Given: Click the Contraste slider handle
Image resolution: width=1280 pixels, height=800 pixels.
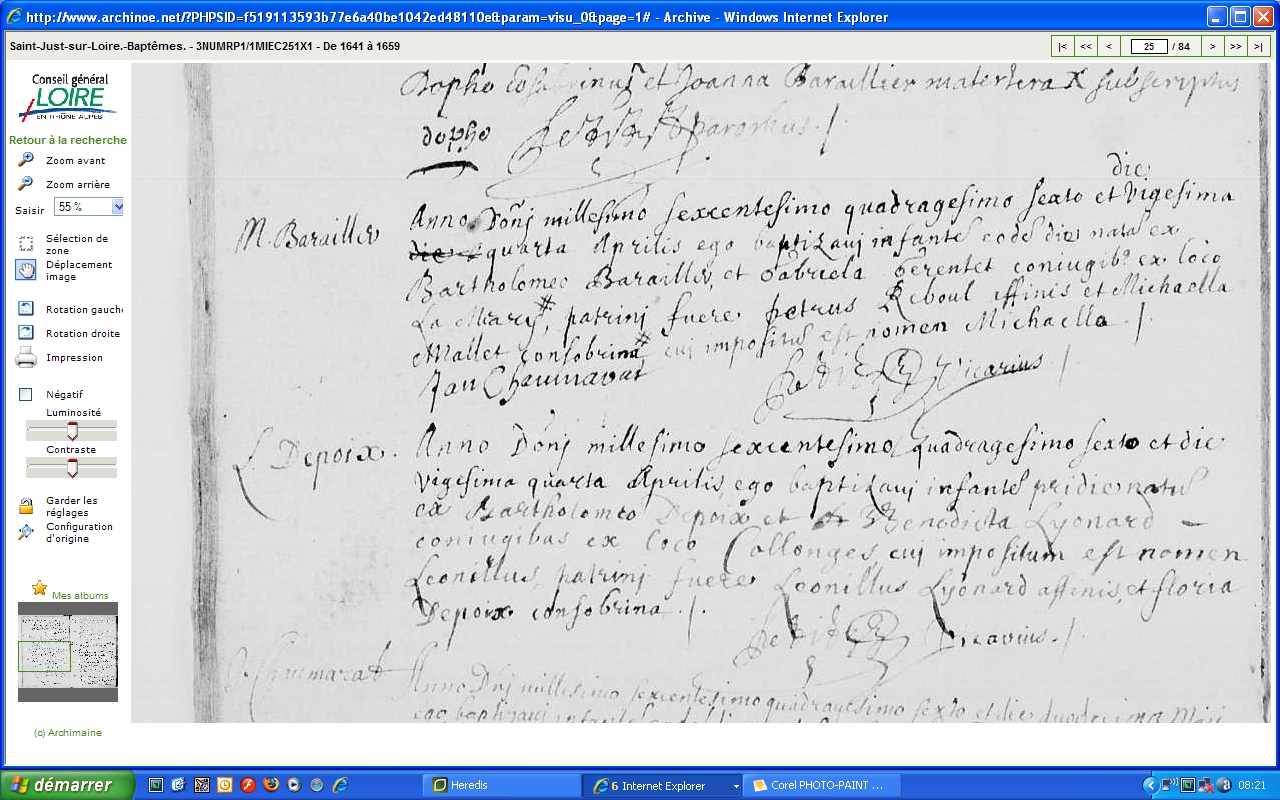Looking at the screenshot, I should [72, 468].
